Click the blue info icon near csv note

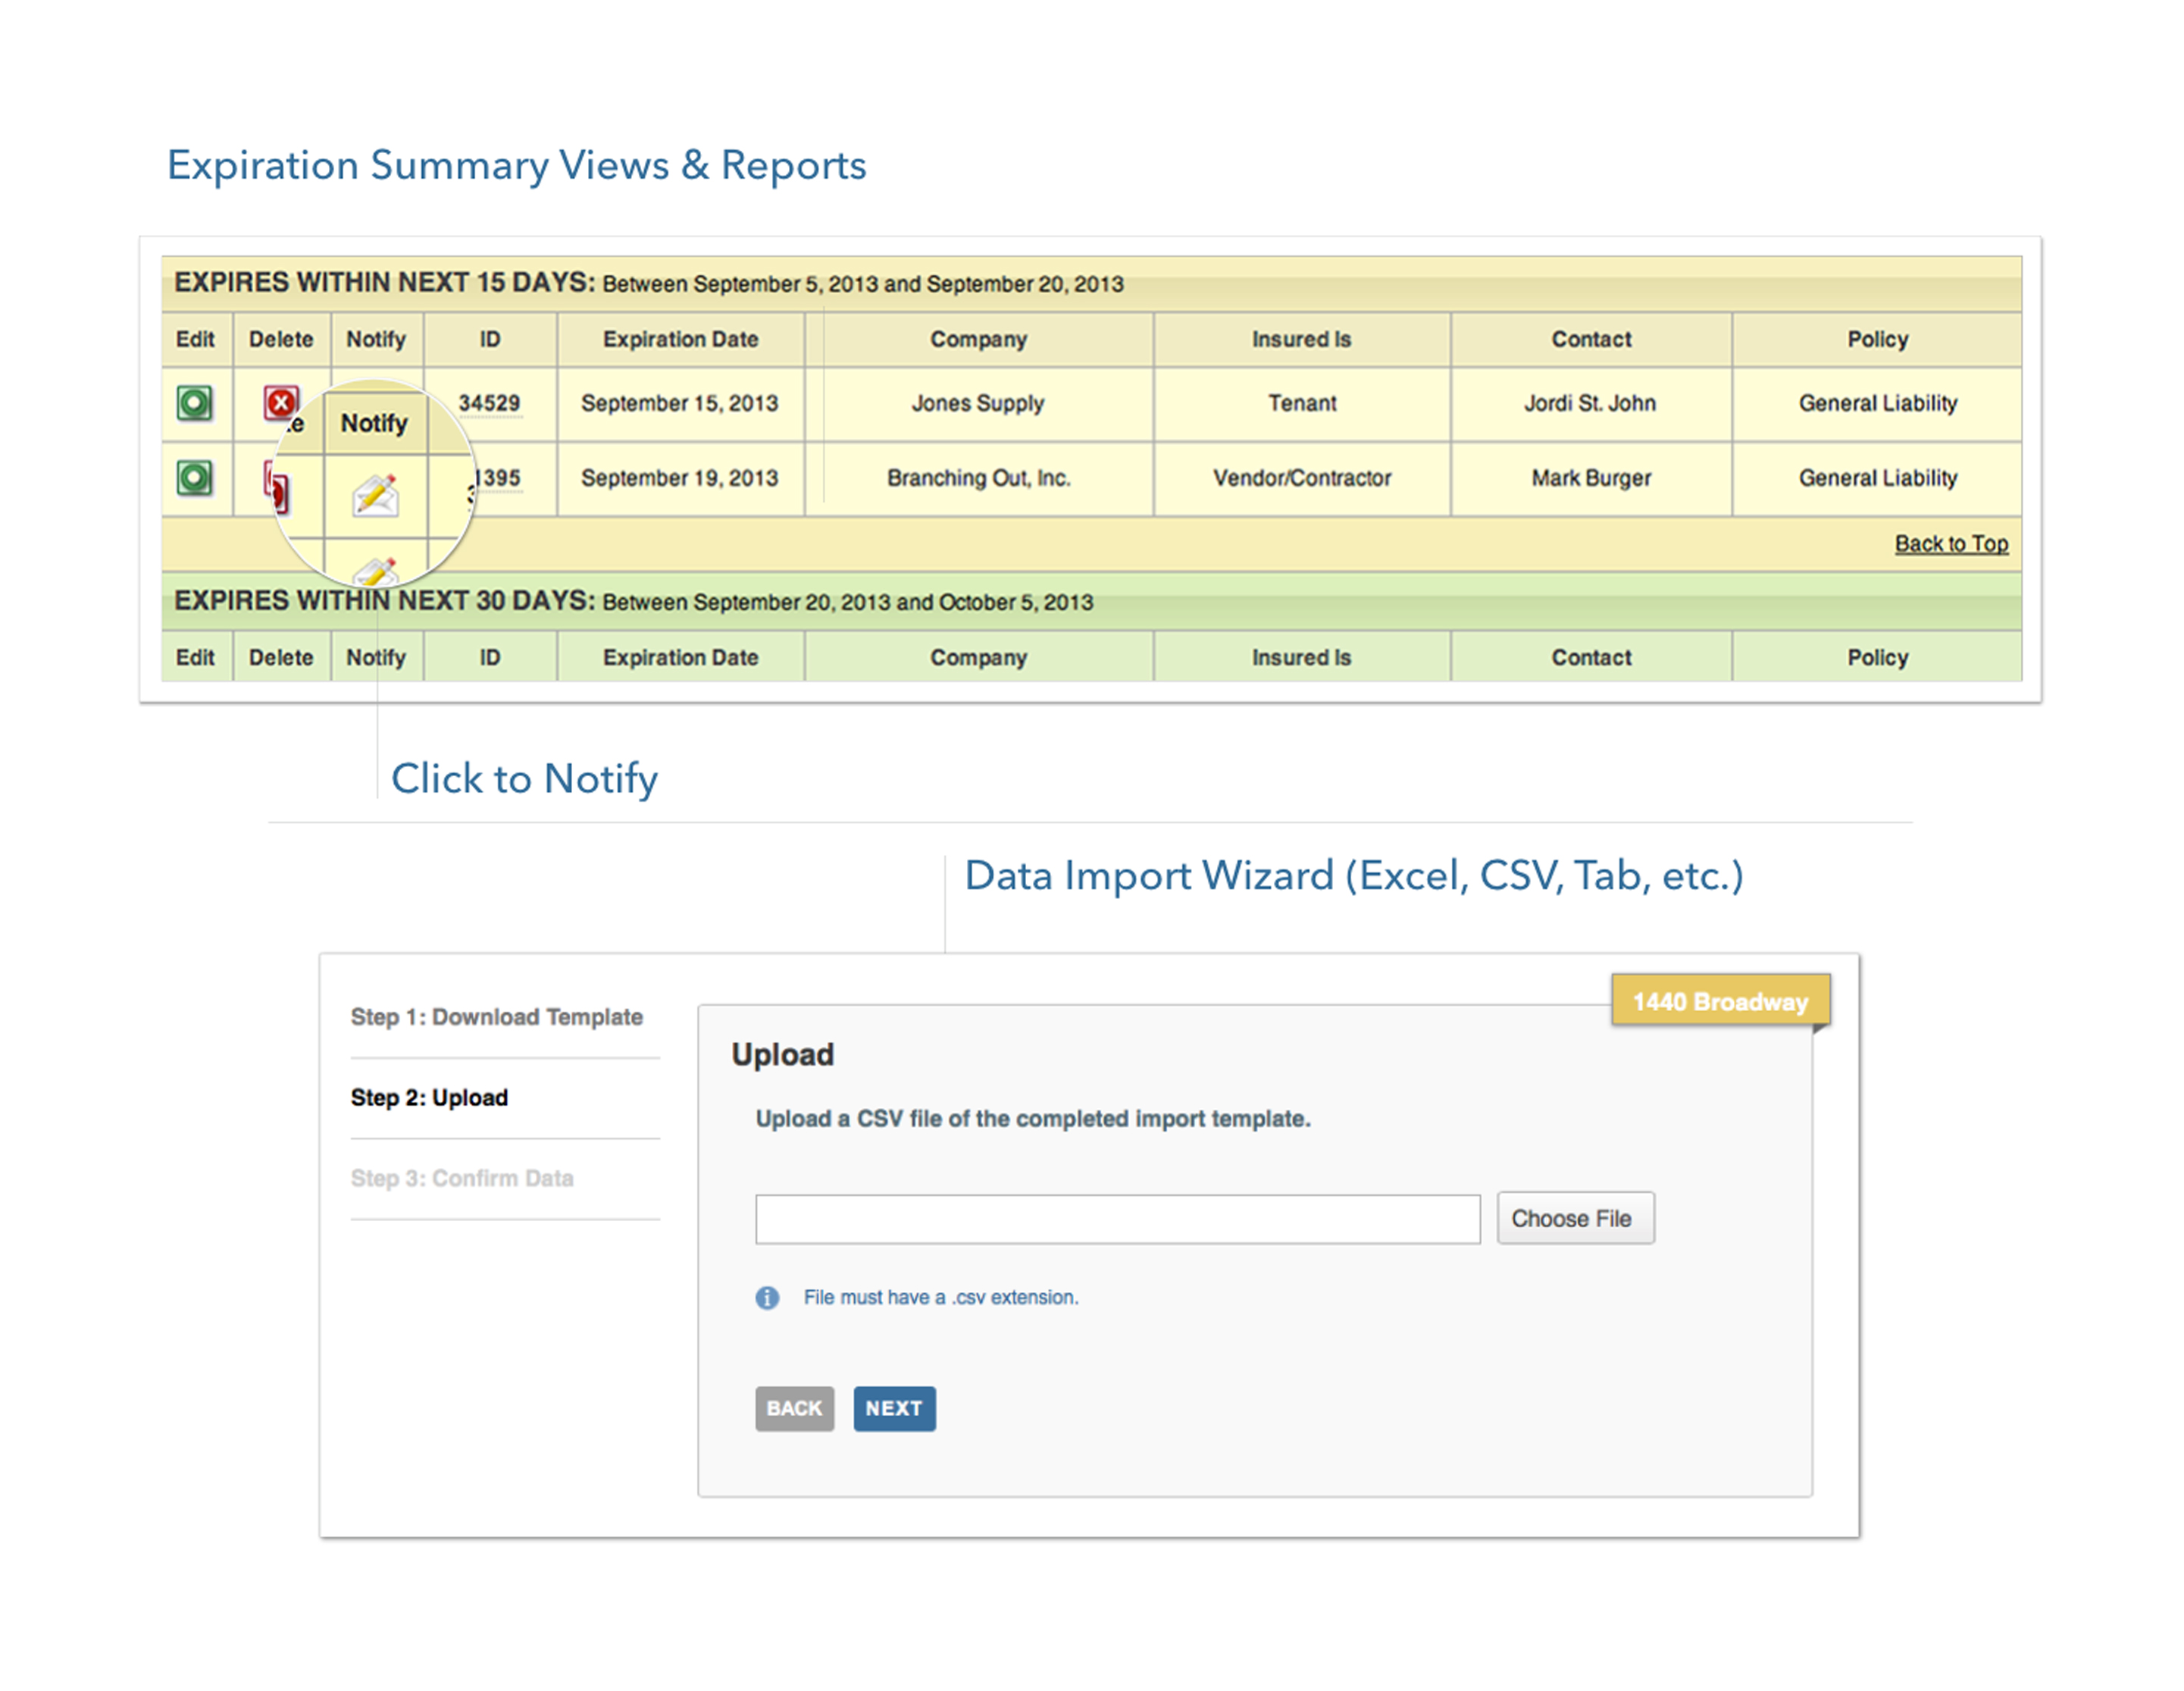[x=767, y=1298]
